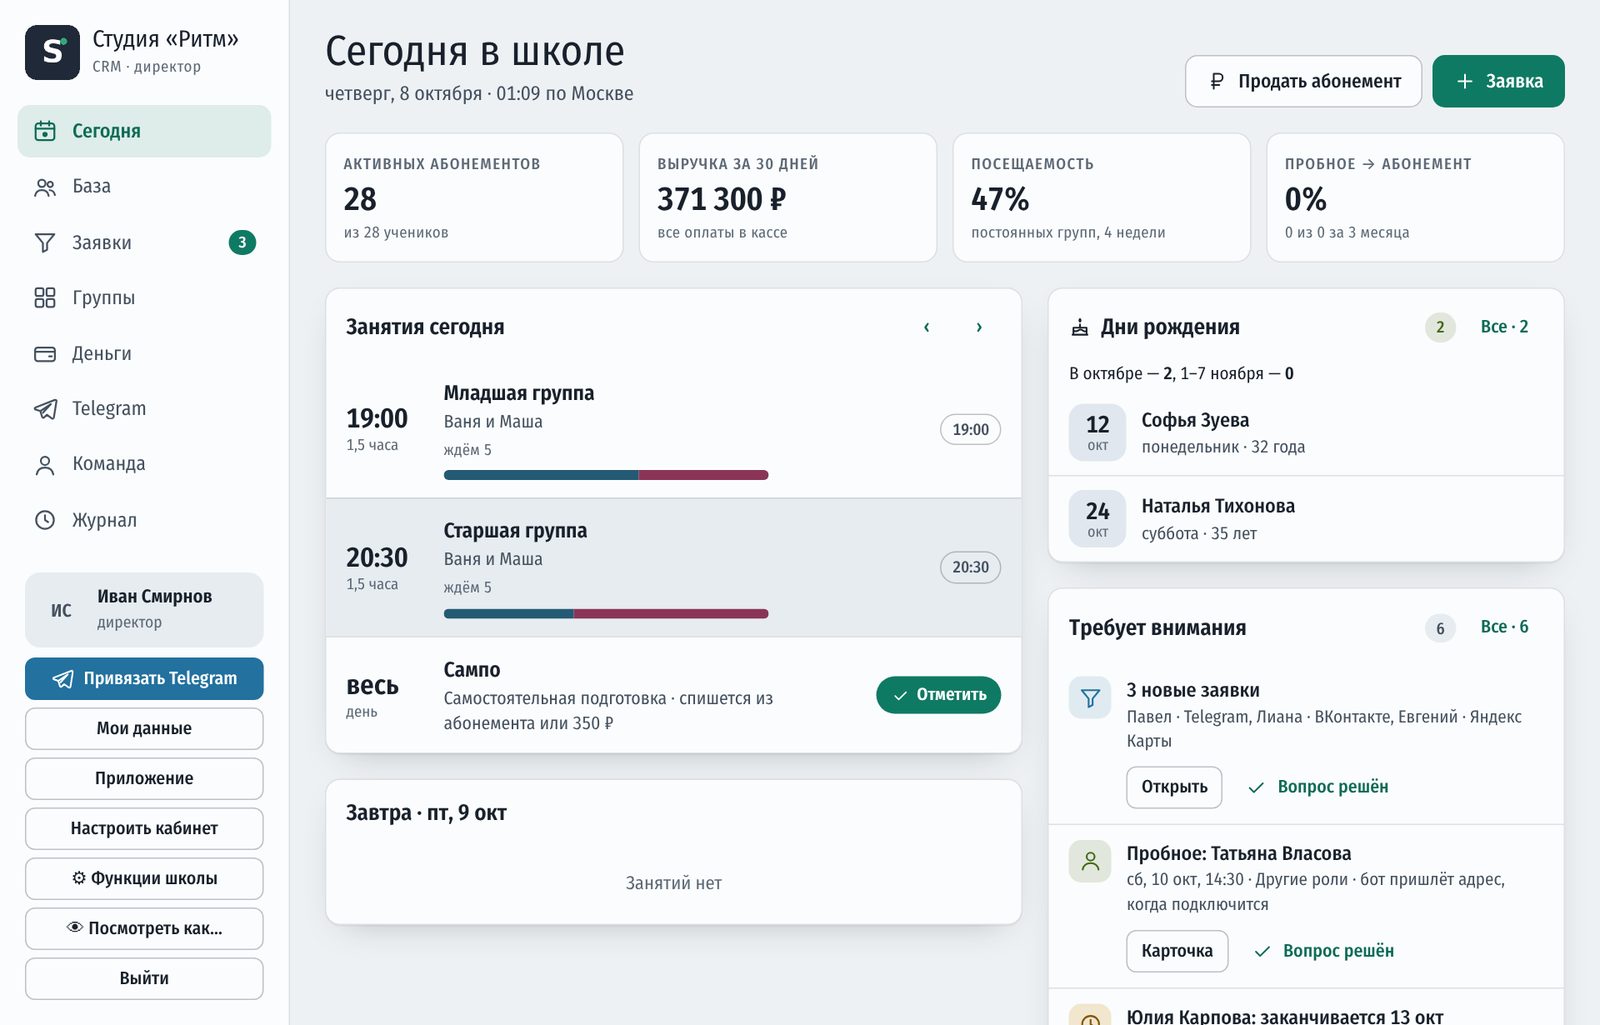Mark Татьяна Власова trial as Вопрос решён
The height and width of the screenshot is (1025, 1600).
tap(1323, 951)
